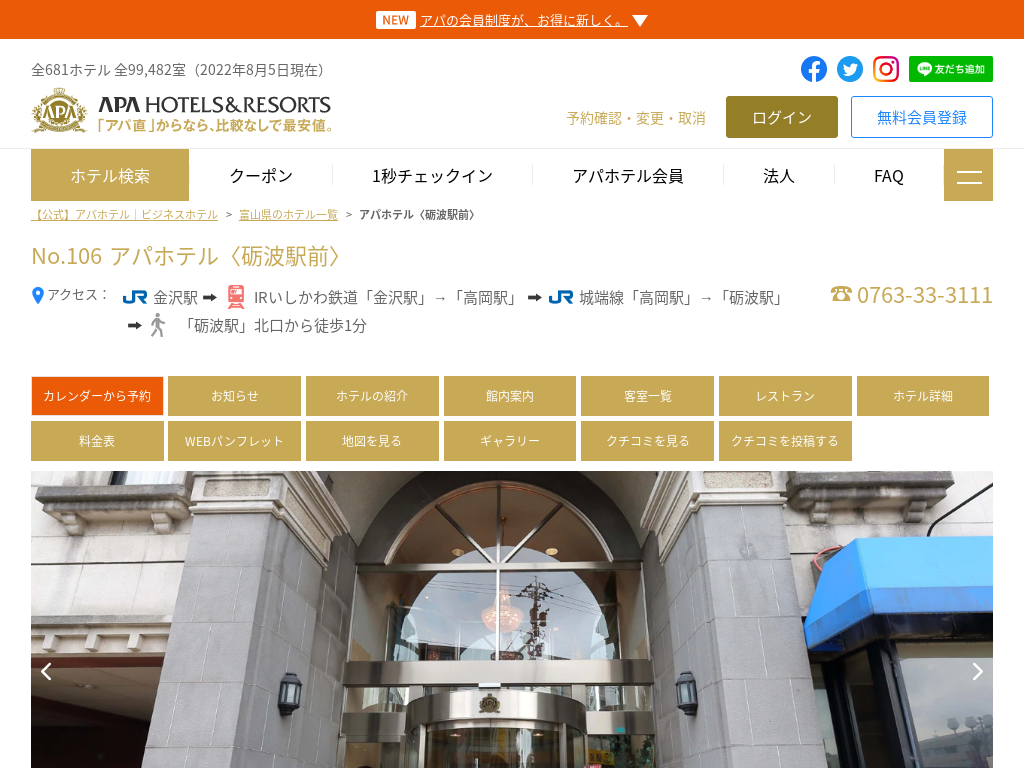Viewport: 1024px width, 768px height.
Task: Open the APA Hotels Facebook page icon
Action: click(814, 69)
